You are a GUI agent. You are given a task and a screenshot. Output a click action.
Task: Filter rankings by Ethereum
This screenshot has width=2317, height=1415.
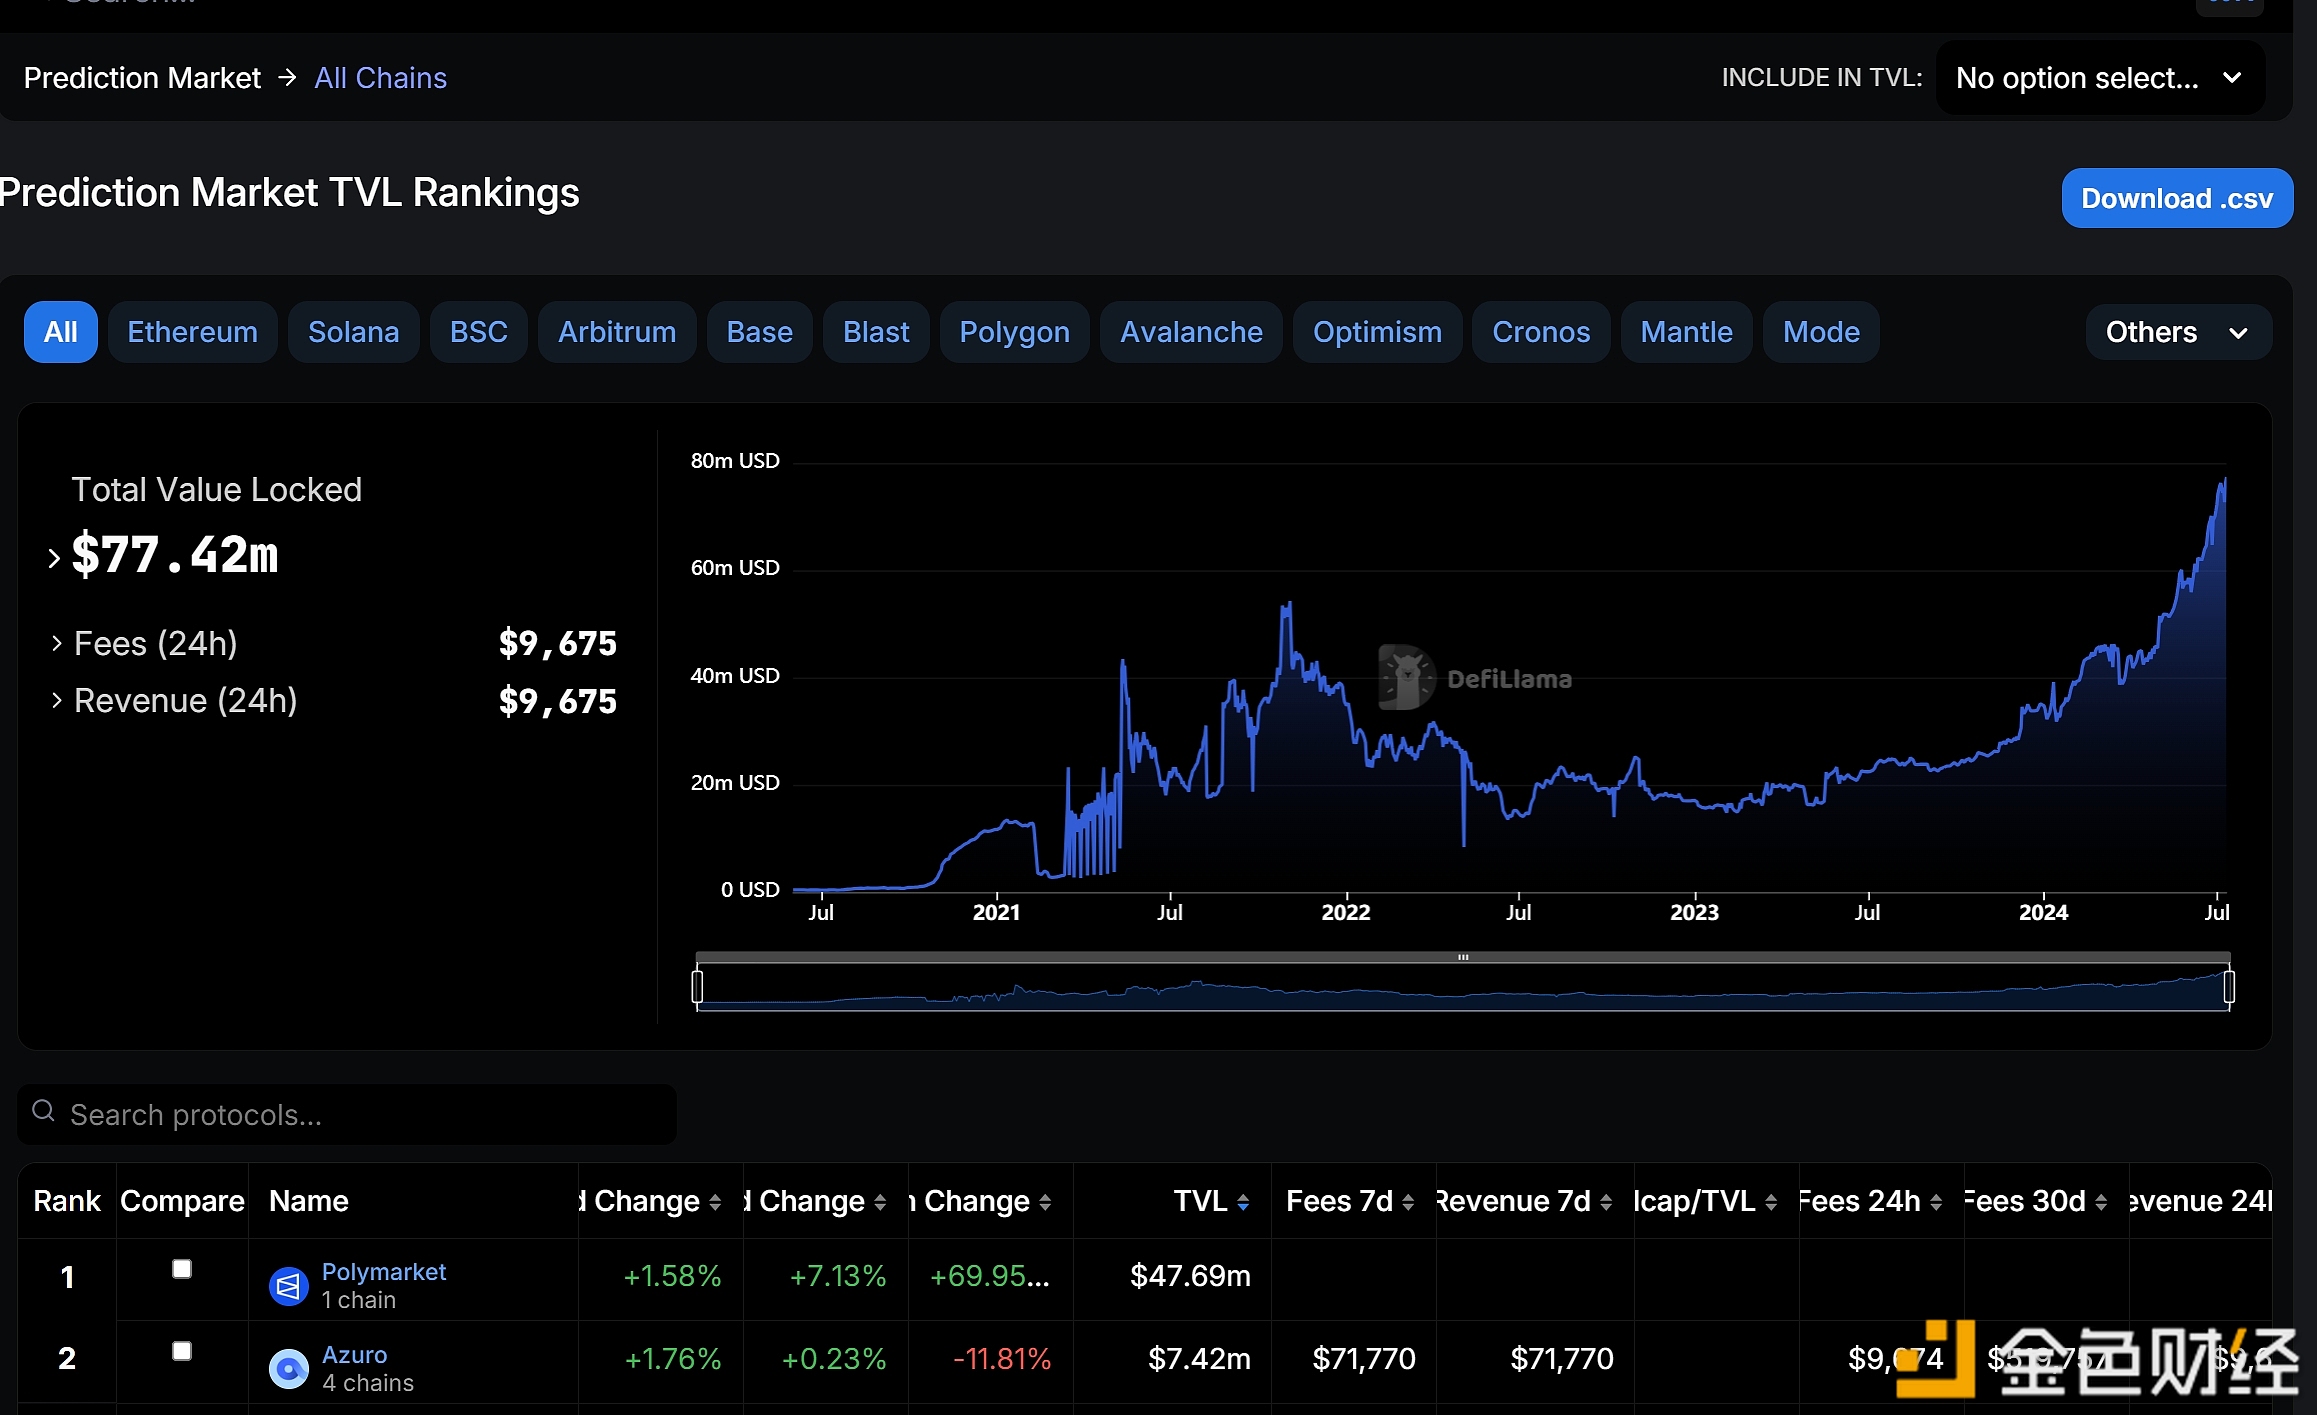coord(193,332)
